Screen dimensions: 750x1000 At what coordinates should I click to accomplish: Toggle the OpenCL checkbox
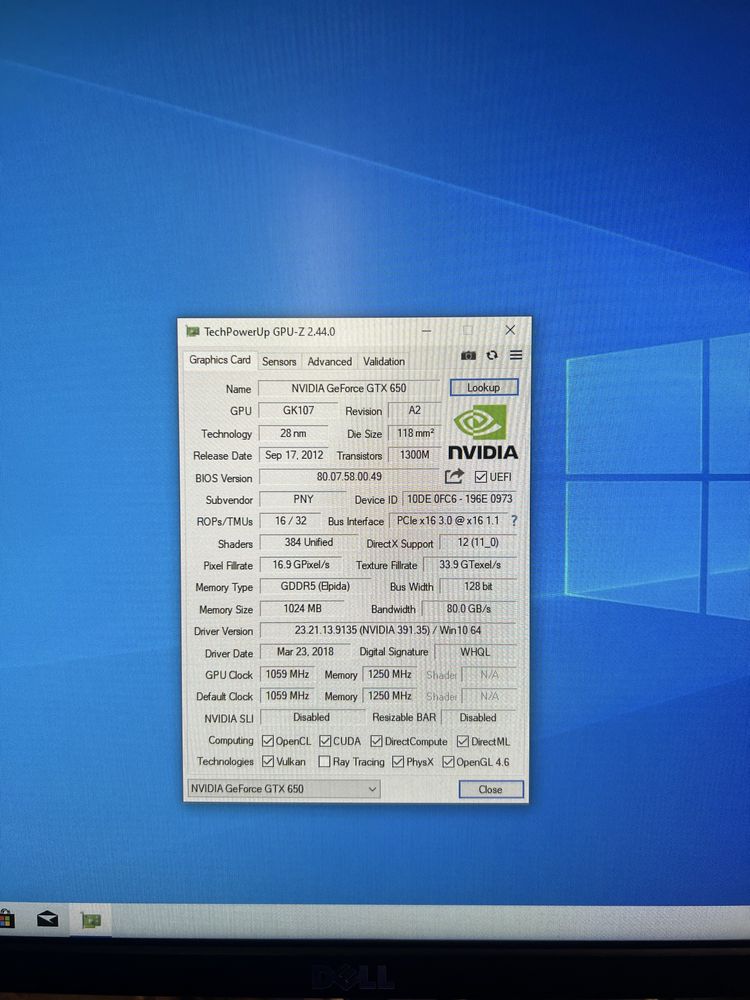point(268,741)
